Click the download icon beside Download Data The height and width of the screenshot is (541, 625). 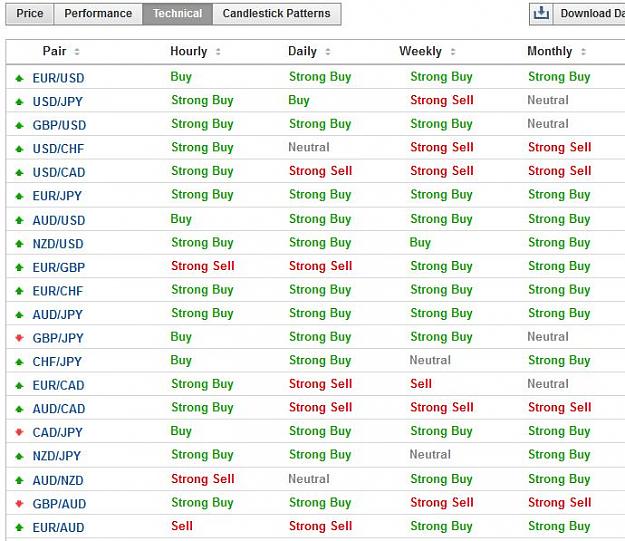(x=541, y=14)
